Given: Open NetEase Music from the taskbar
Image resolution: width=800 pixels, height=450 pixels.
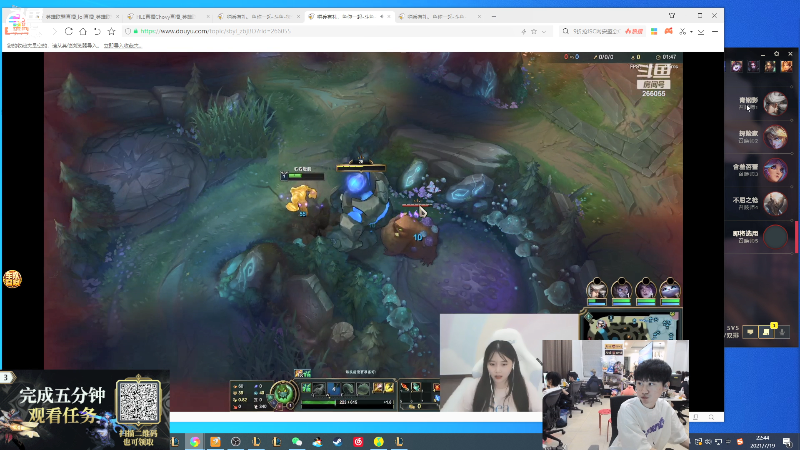Looking at the screenshot, I should (358, 441).
